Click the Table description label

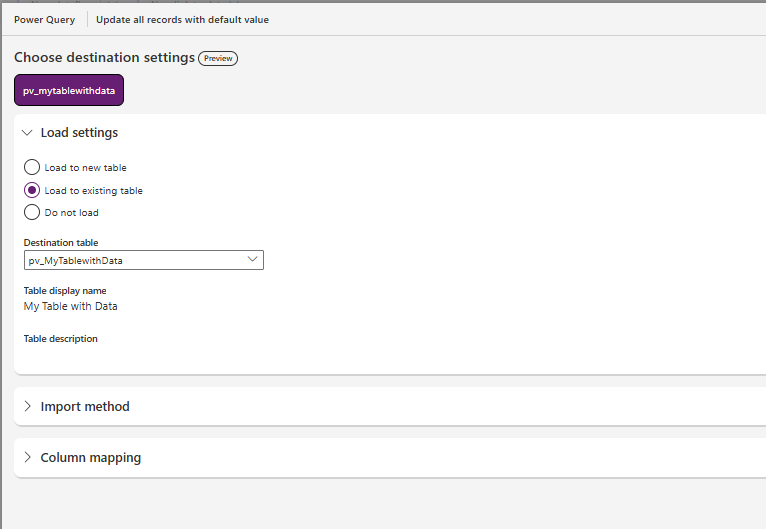(x=61, y=339)
